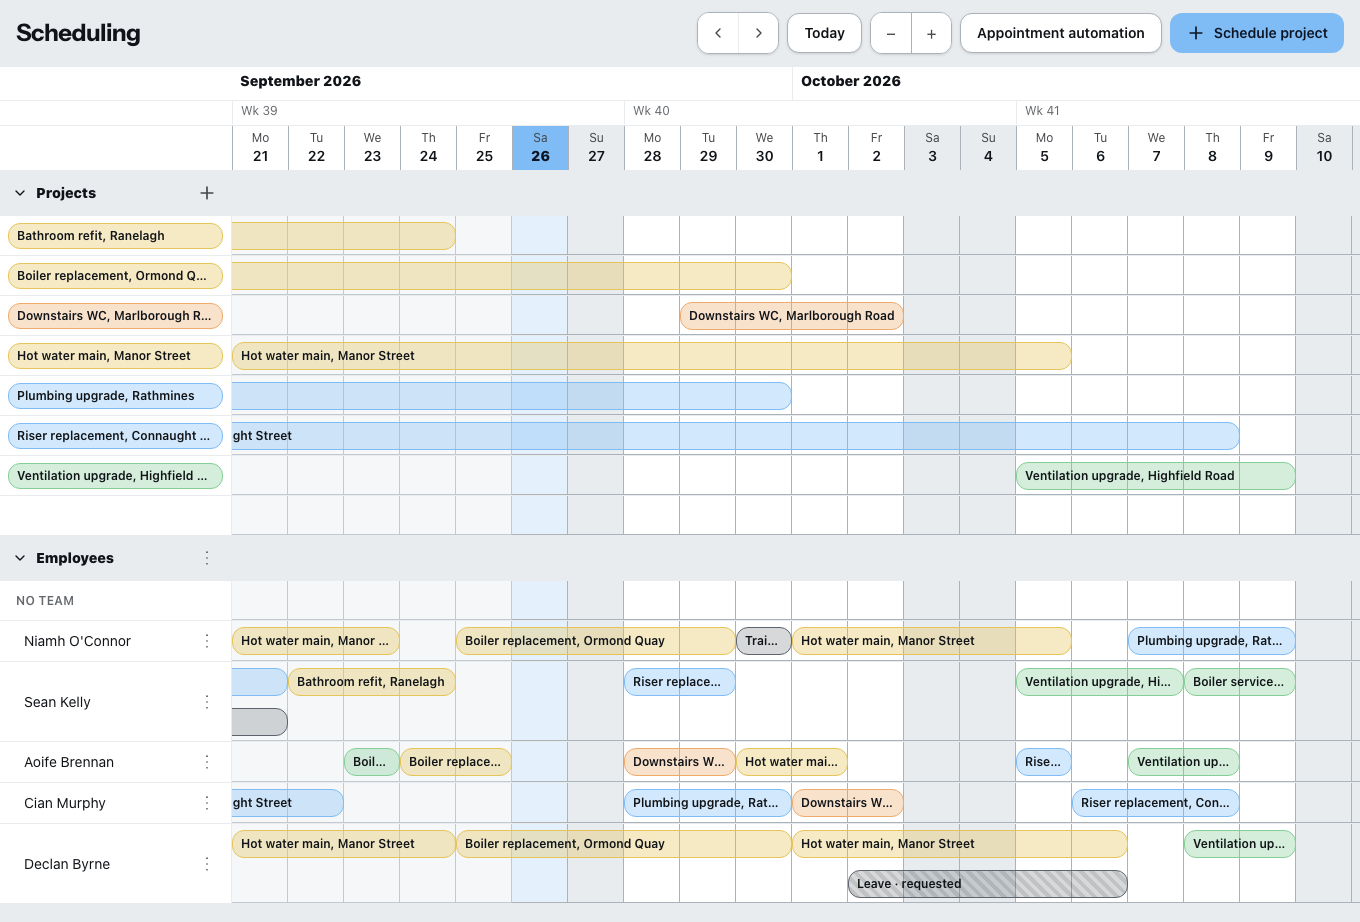The height and width of the screenshot is (922, 1360).
Task: Select Boiler replacement, Ormond Quay project label
Action: point(115,276)
